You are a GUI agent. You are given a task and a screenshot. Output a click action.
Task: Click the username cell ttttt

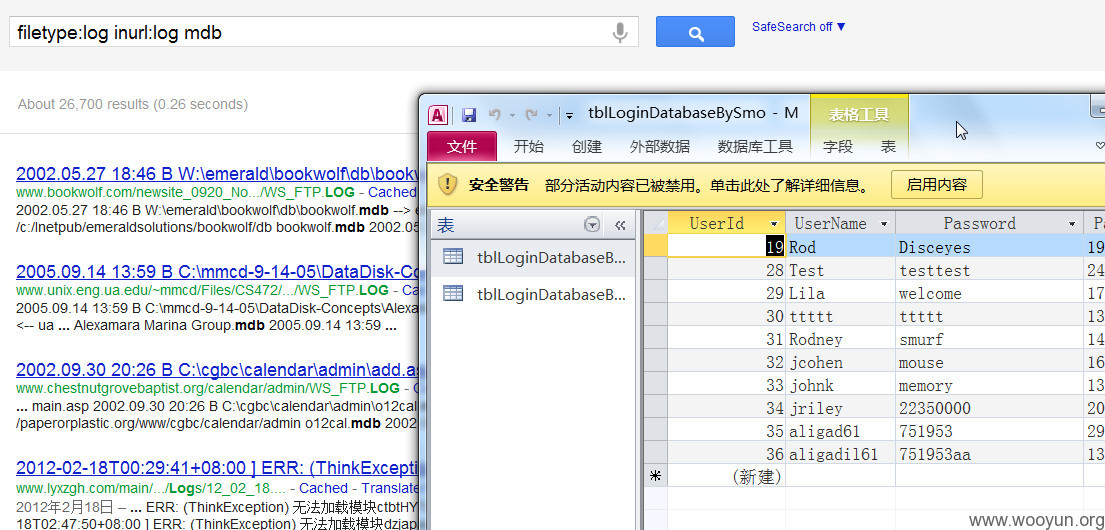pyautogui.click(x=841, y=316)
